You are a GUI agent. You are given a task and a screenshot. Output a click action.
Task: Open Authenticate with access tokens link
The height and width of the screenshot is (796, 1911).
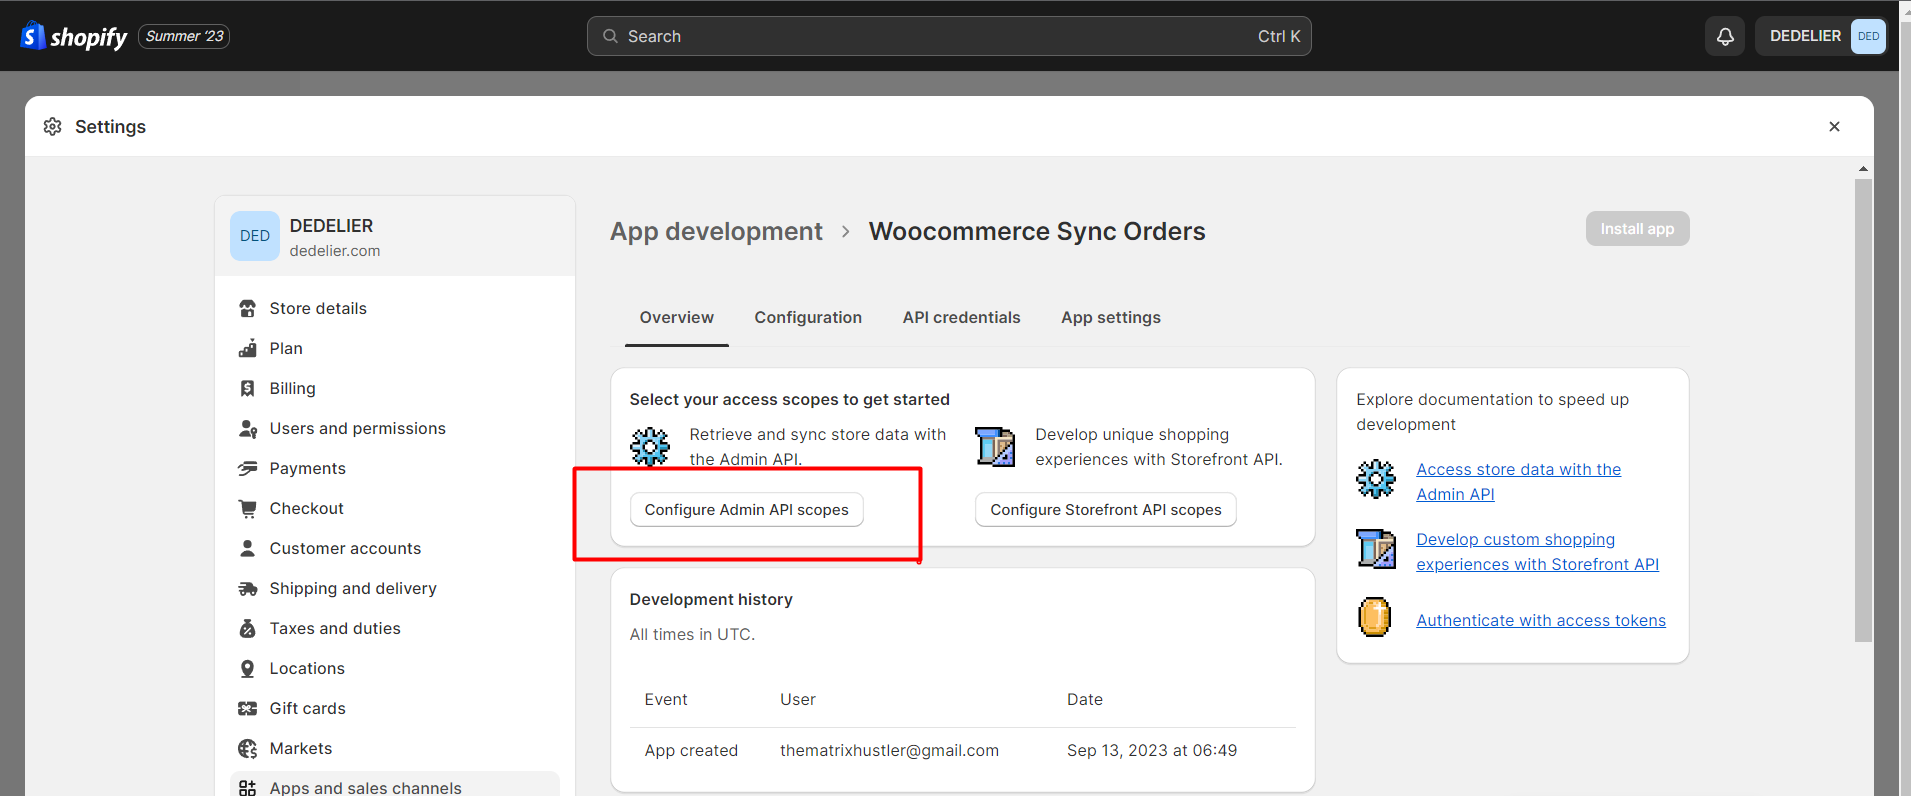point(1541,620)
